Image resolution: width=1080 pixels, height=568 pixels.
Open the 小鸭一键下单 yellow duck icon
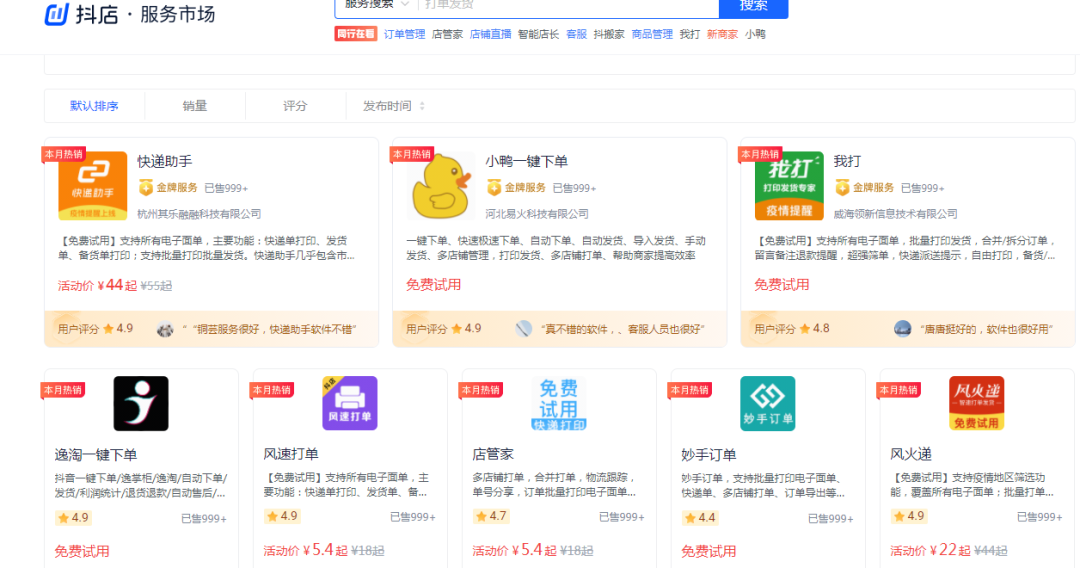click(441, 186)
